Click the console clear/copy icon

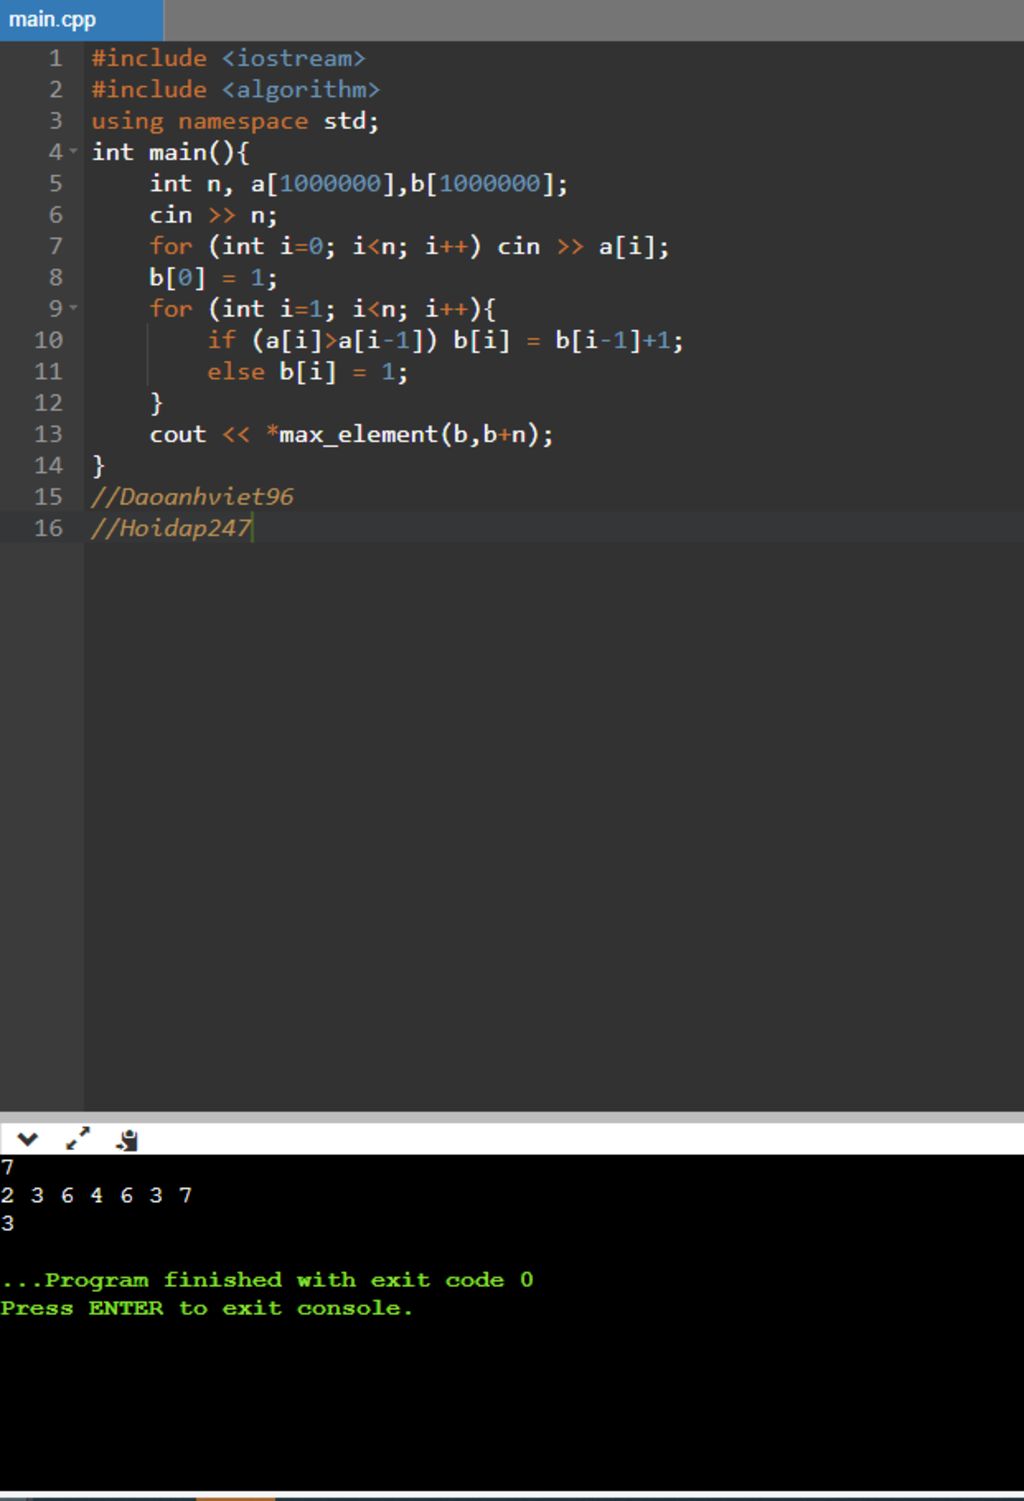point(127,1140)
